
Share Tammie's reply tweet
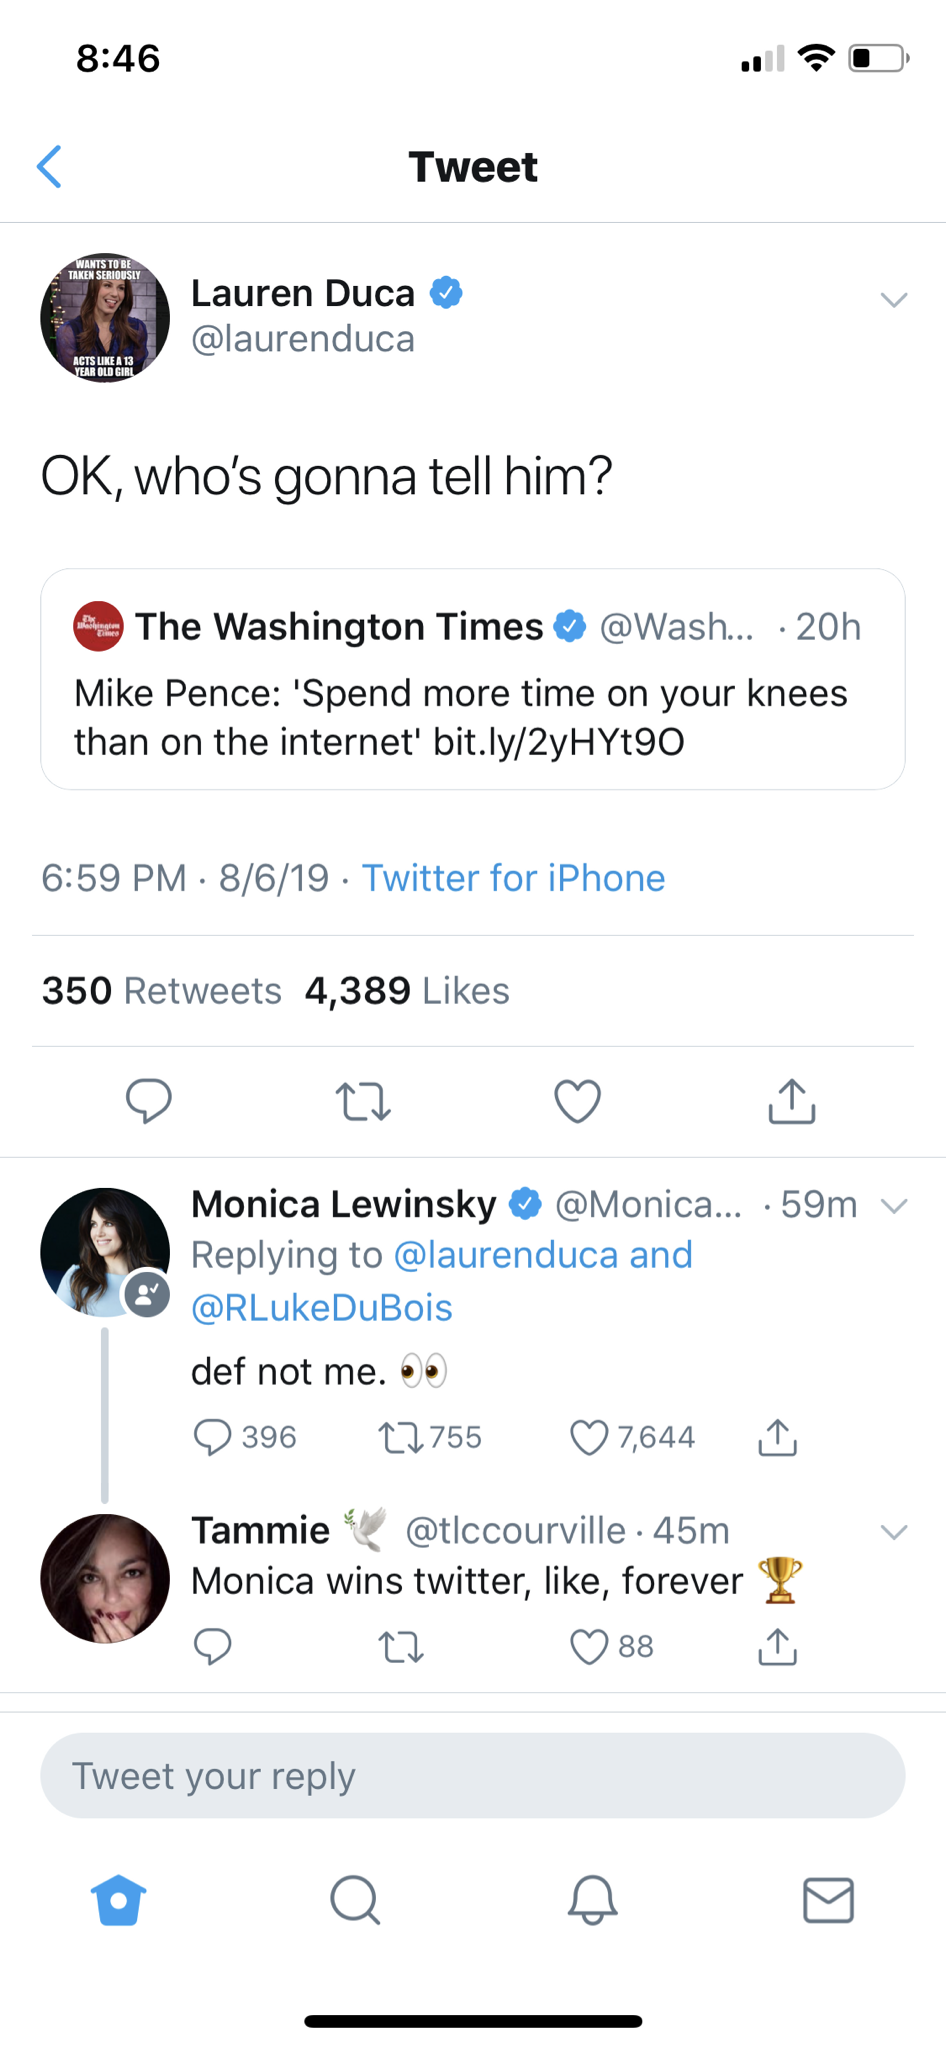(x=777, y=1646)
